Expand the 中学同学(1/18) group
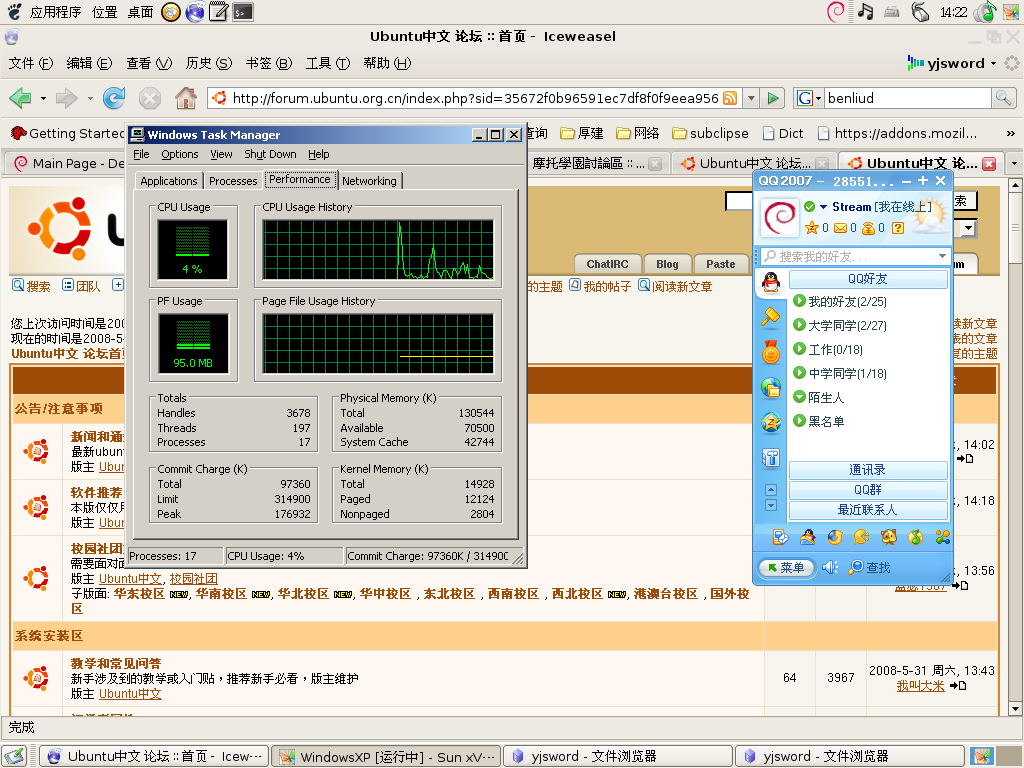The image size is (1024, 768). point(799,373)
